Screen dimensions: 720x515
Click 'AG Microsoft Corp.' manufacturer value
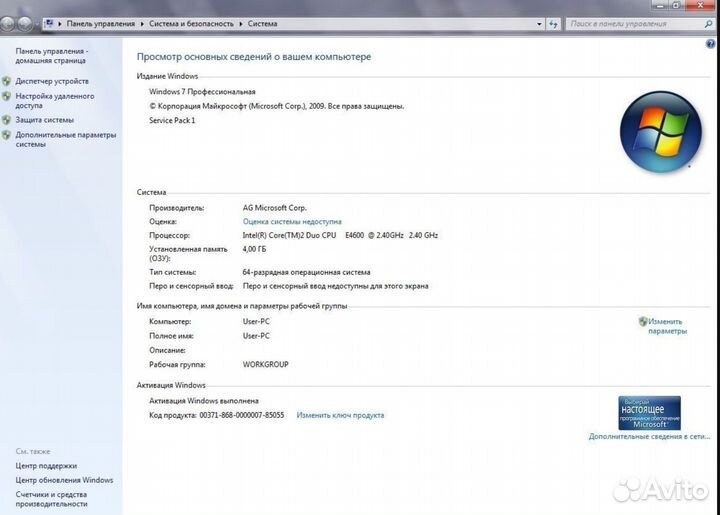point(275,207)
